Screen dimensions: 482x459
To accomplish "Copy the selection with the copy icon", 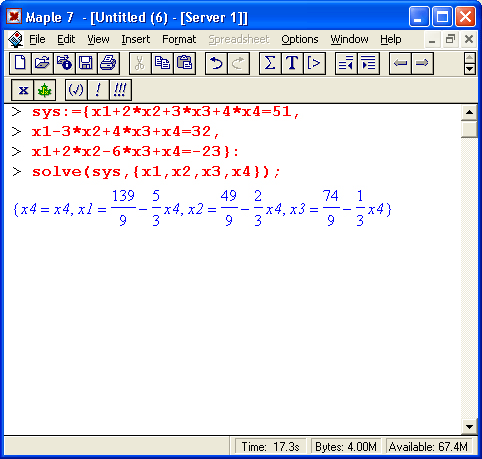I will coord(162,63).
